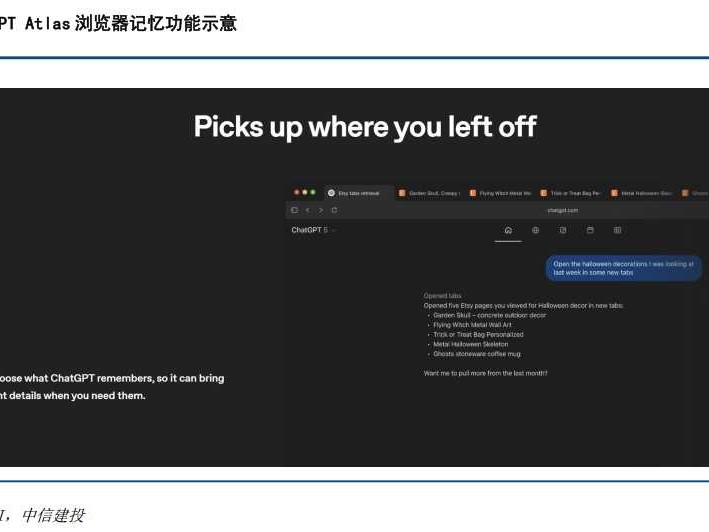Click 'Opened tabs' label above response
This screenshot has width=709, height=532.
(442, 296)
